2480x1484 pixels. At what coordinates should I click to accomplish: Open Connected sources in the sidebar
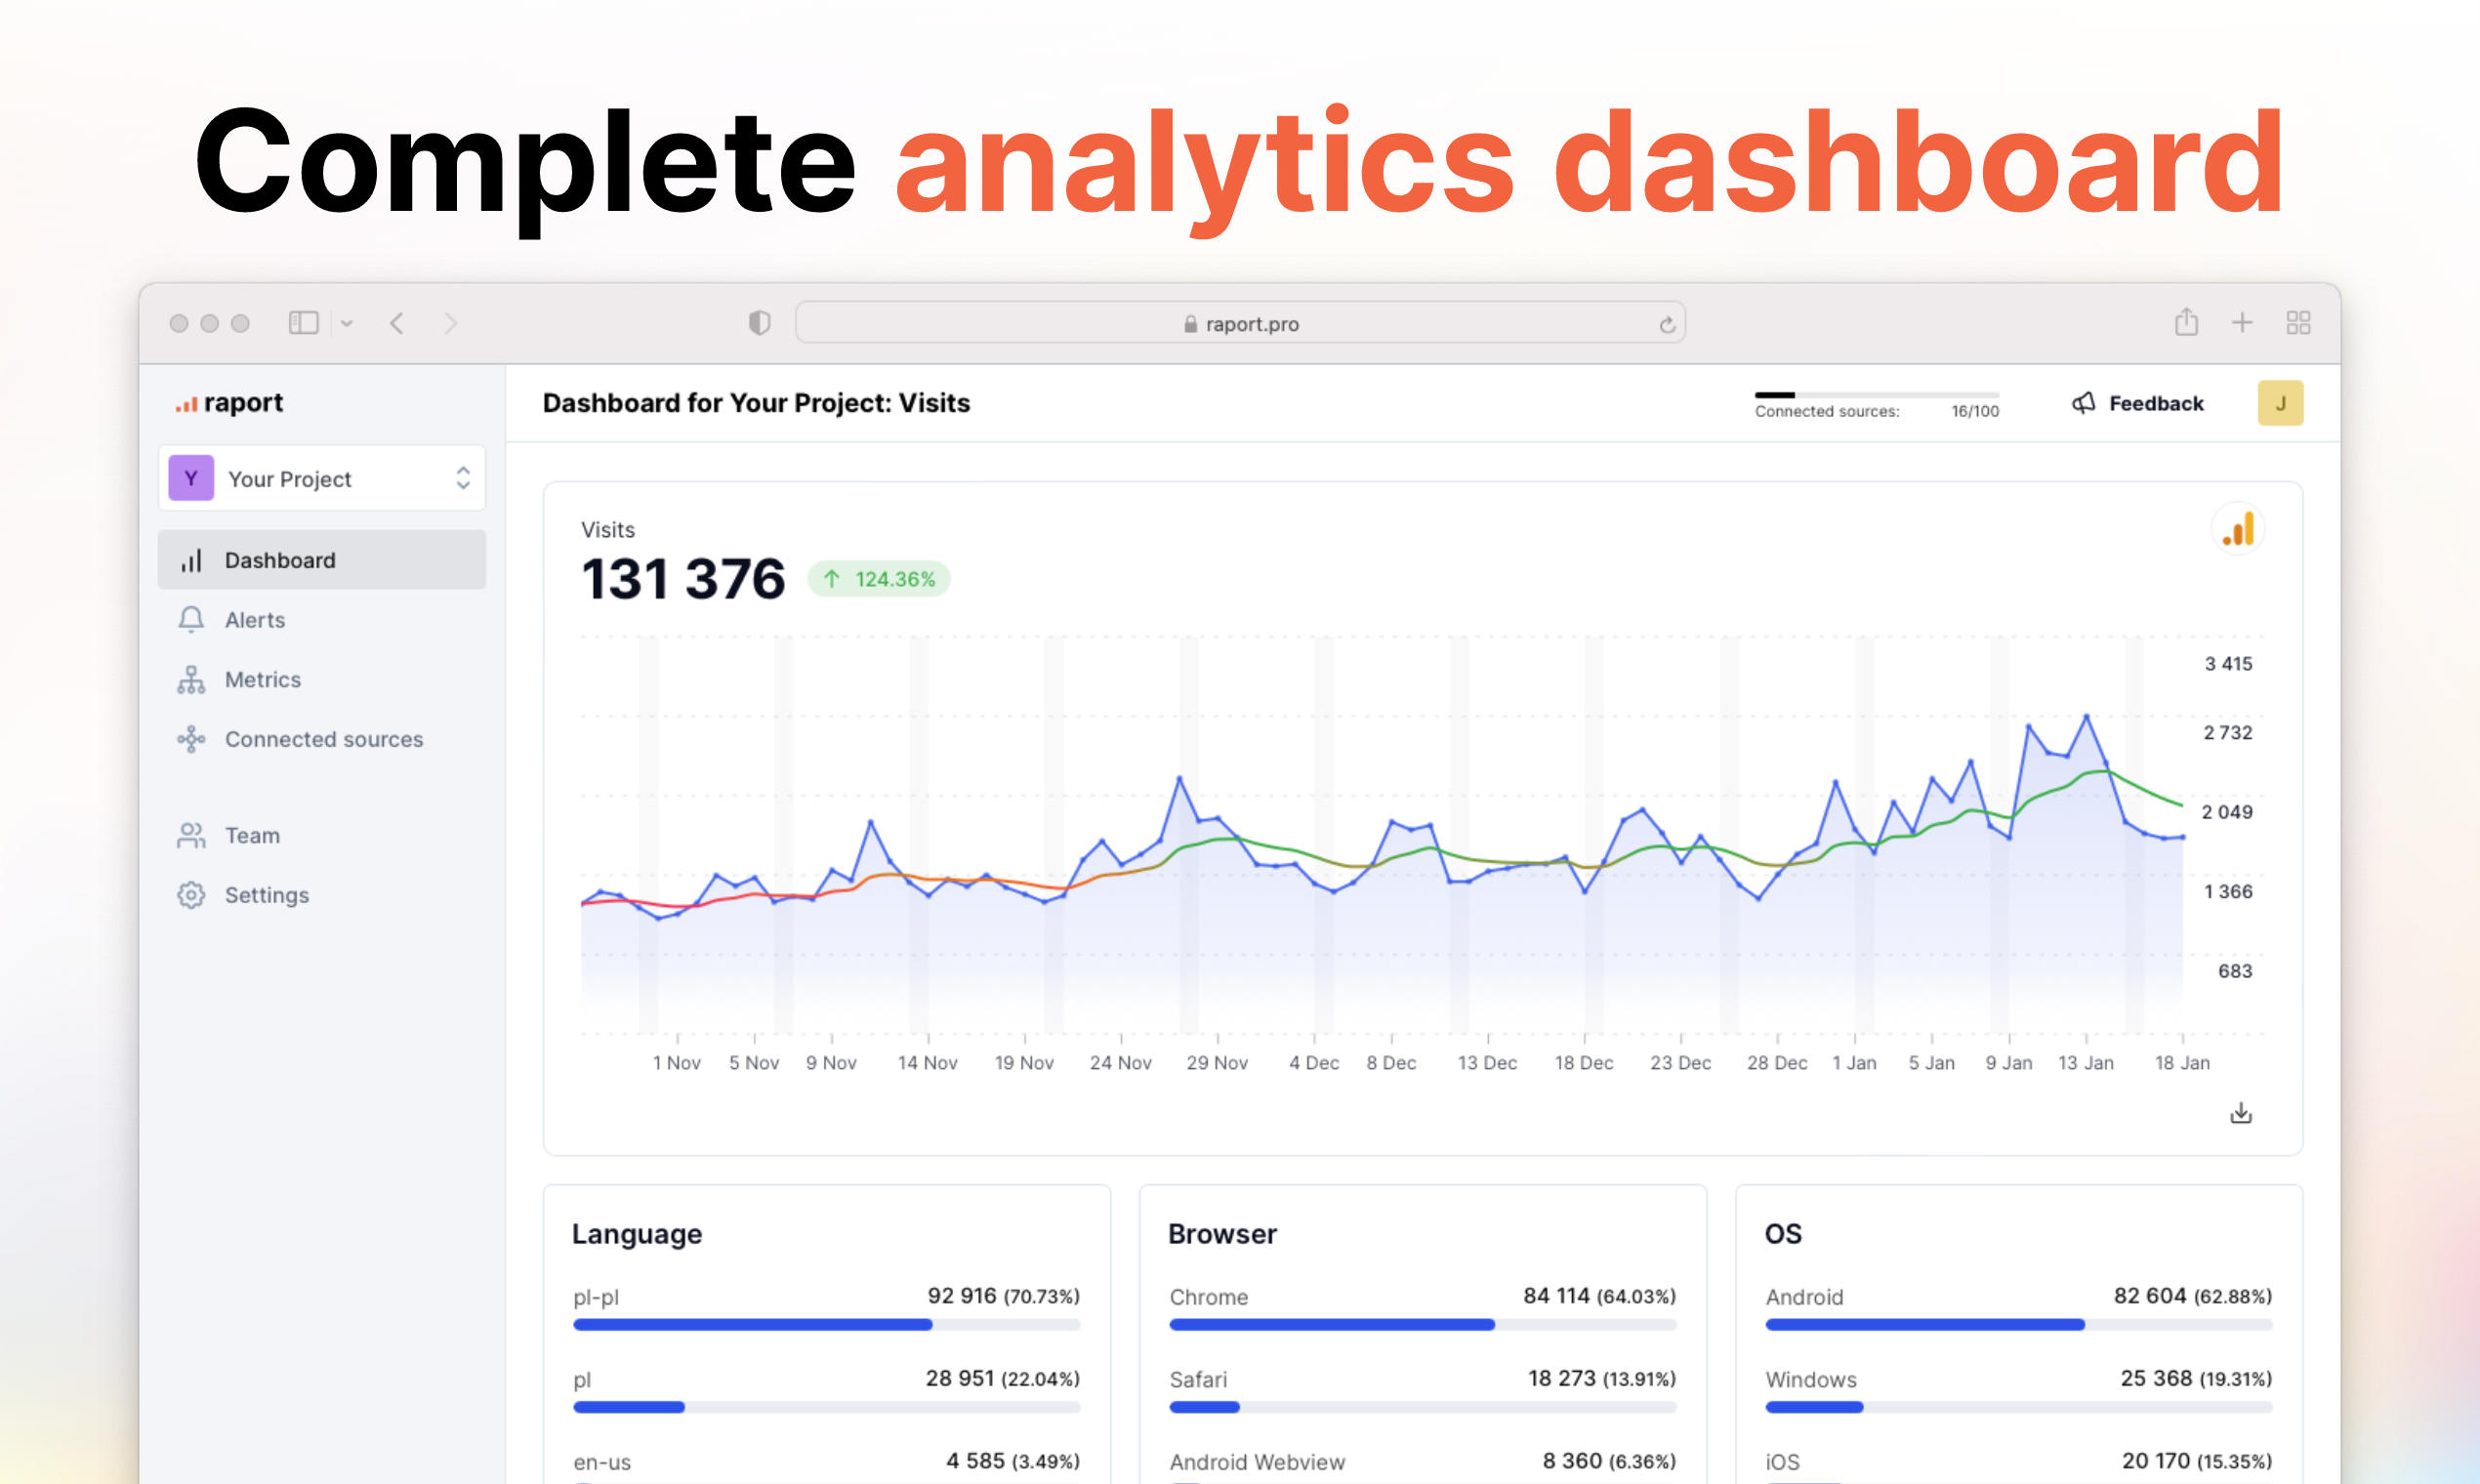click(x=323, y=739)
